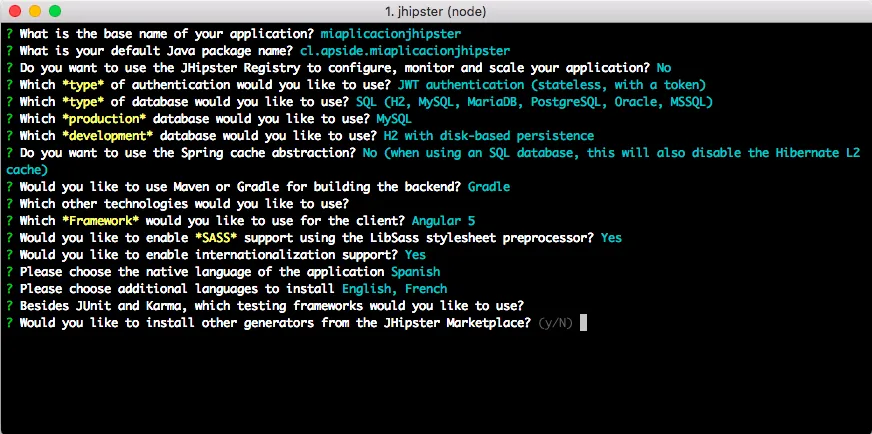Click the '(y/N)' hint on last prompt
Viewport: 872px width, 434px height.
[x=556, y=323]
